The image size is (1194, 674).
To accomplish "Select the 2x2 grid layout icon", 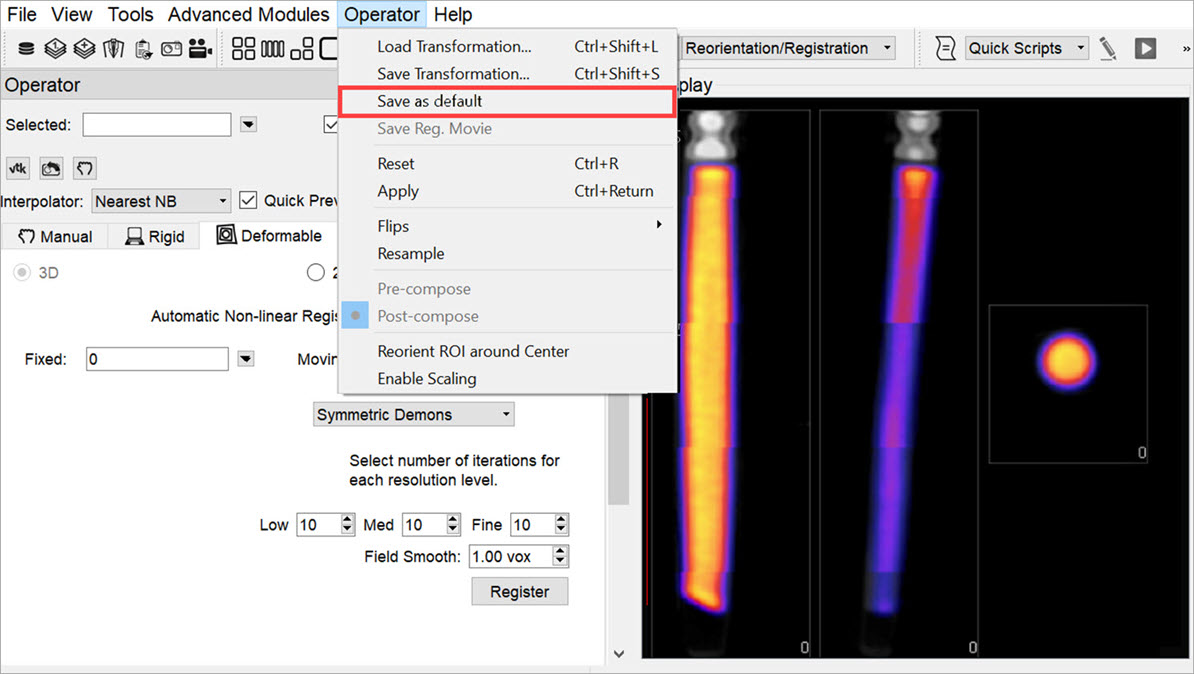I will [243, 48].
